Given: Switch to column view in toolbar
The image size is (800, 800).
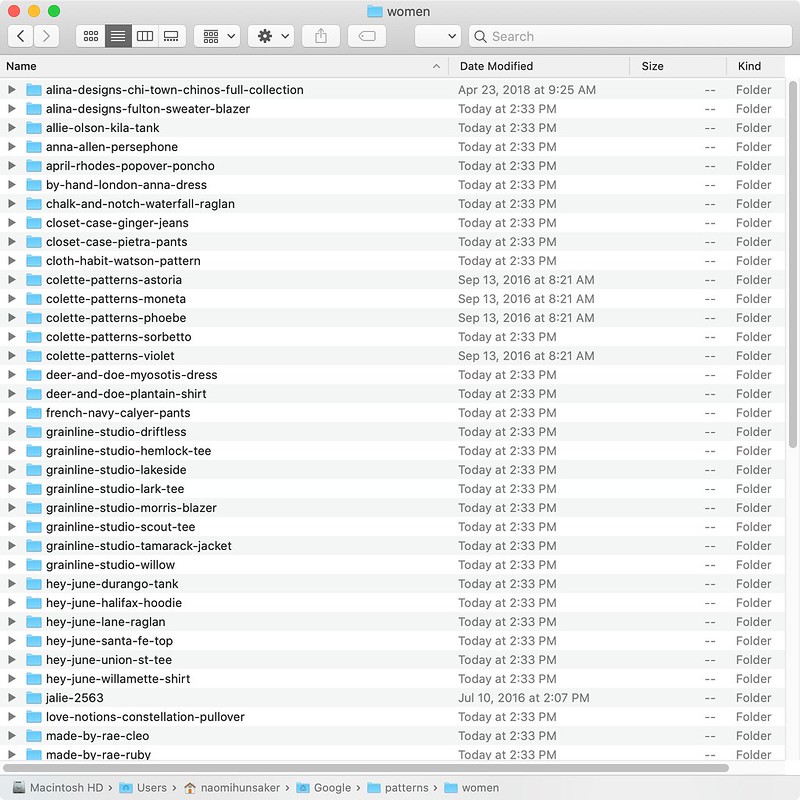Looking at the screenshot, I should [x=145, y=36].
